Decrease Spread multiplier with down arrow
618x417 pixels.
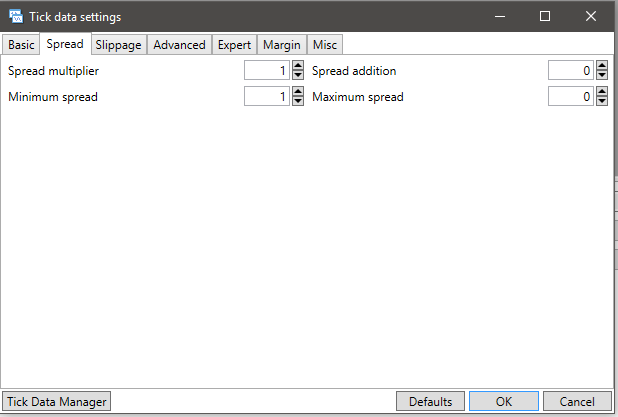point(298,75)
